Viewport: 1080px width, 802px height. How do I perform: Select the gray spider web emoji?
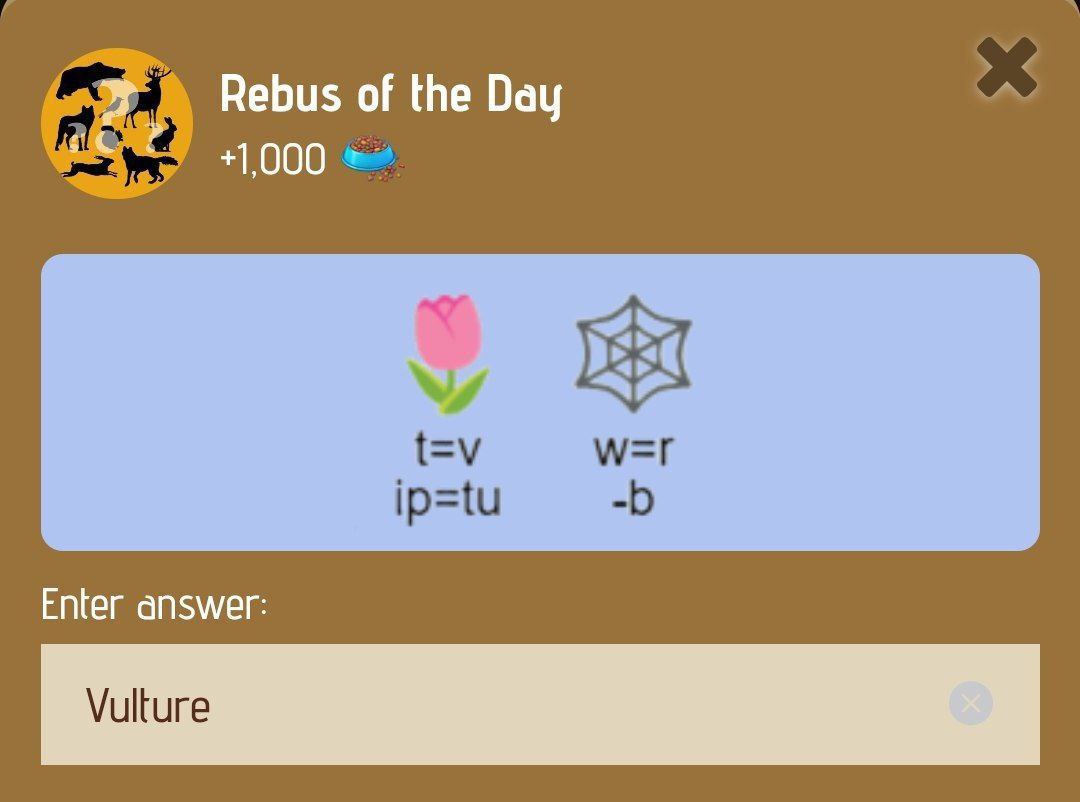(x=633, y=353)
